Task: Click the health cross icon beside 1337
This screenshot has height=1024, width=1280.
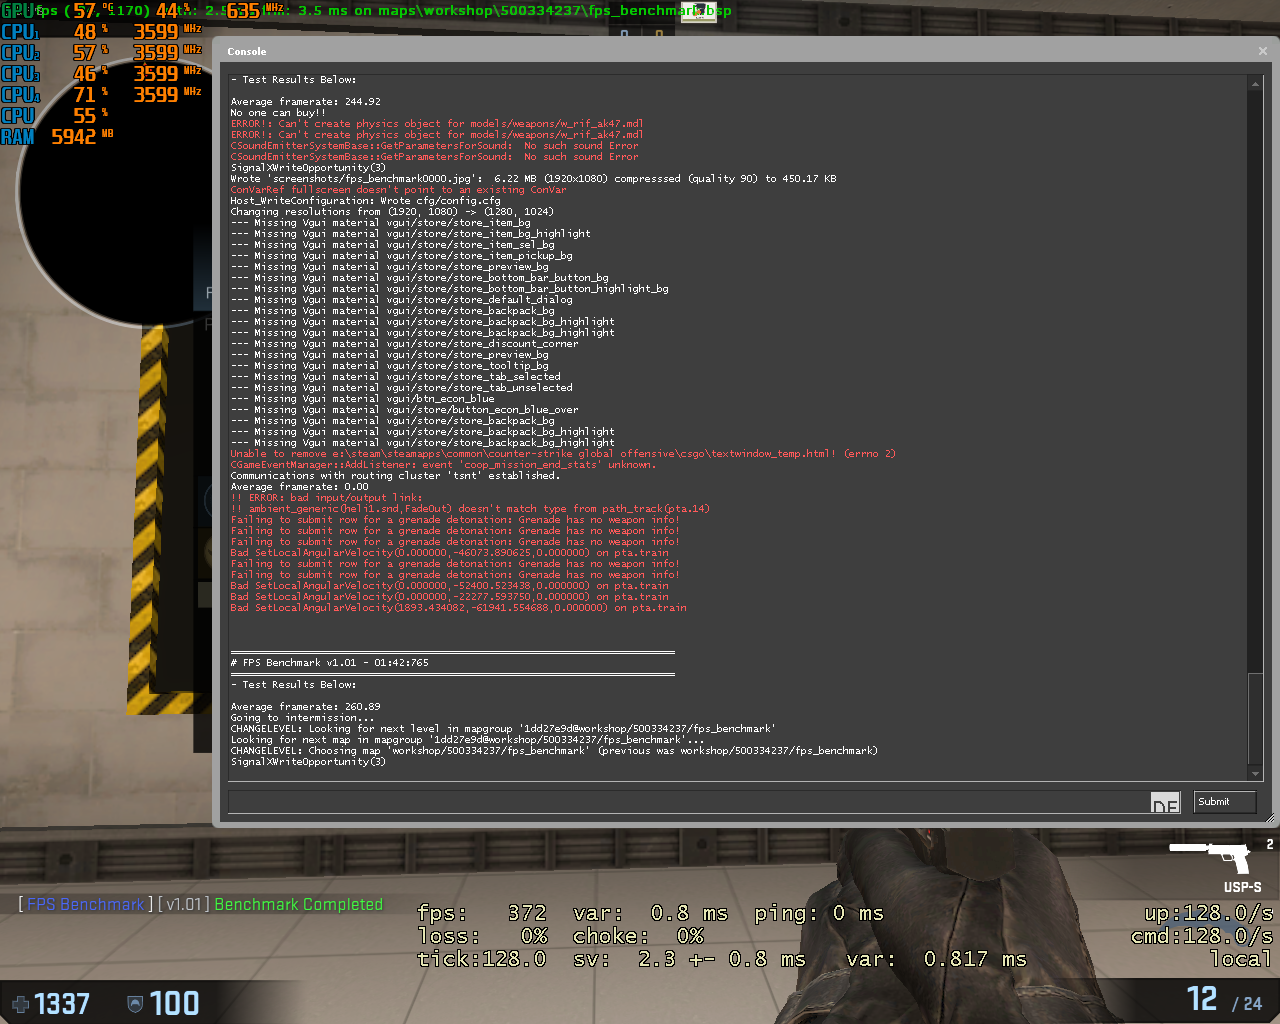Action: tap(20, 1004)
